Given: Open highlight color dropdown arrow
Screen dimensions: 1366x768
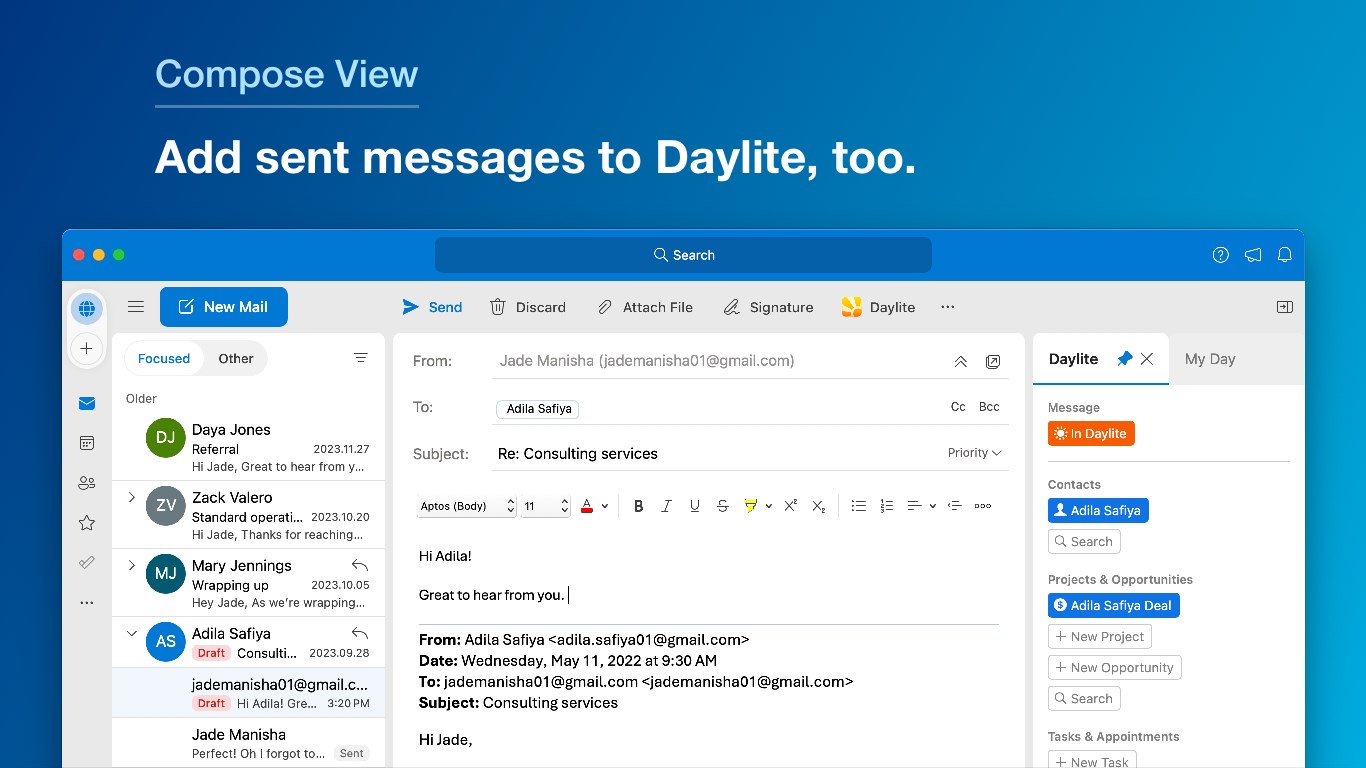Looking at the screenshot, I should pos(768,506).
